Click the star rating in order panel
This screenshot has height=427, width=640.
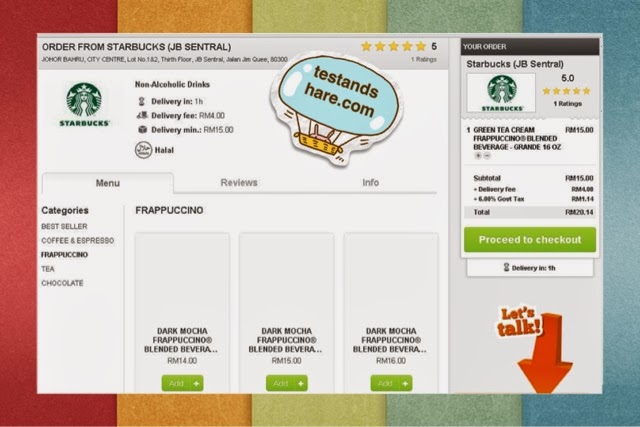567,91
